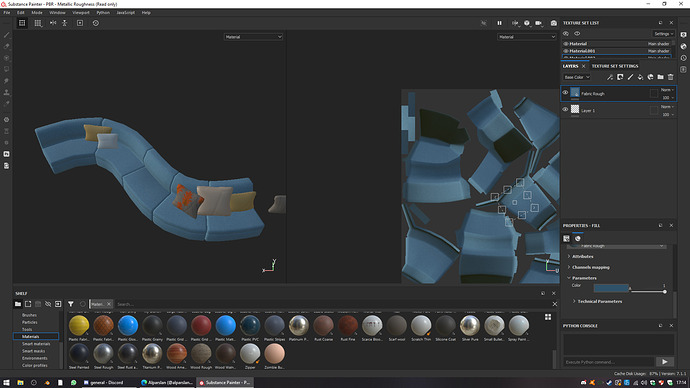Image resolution: width=690 pixels, height=388 pixels.
Task: Click the shelf folder icon
Action: tap(18, 304)
